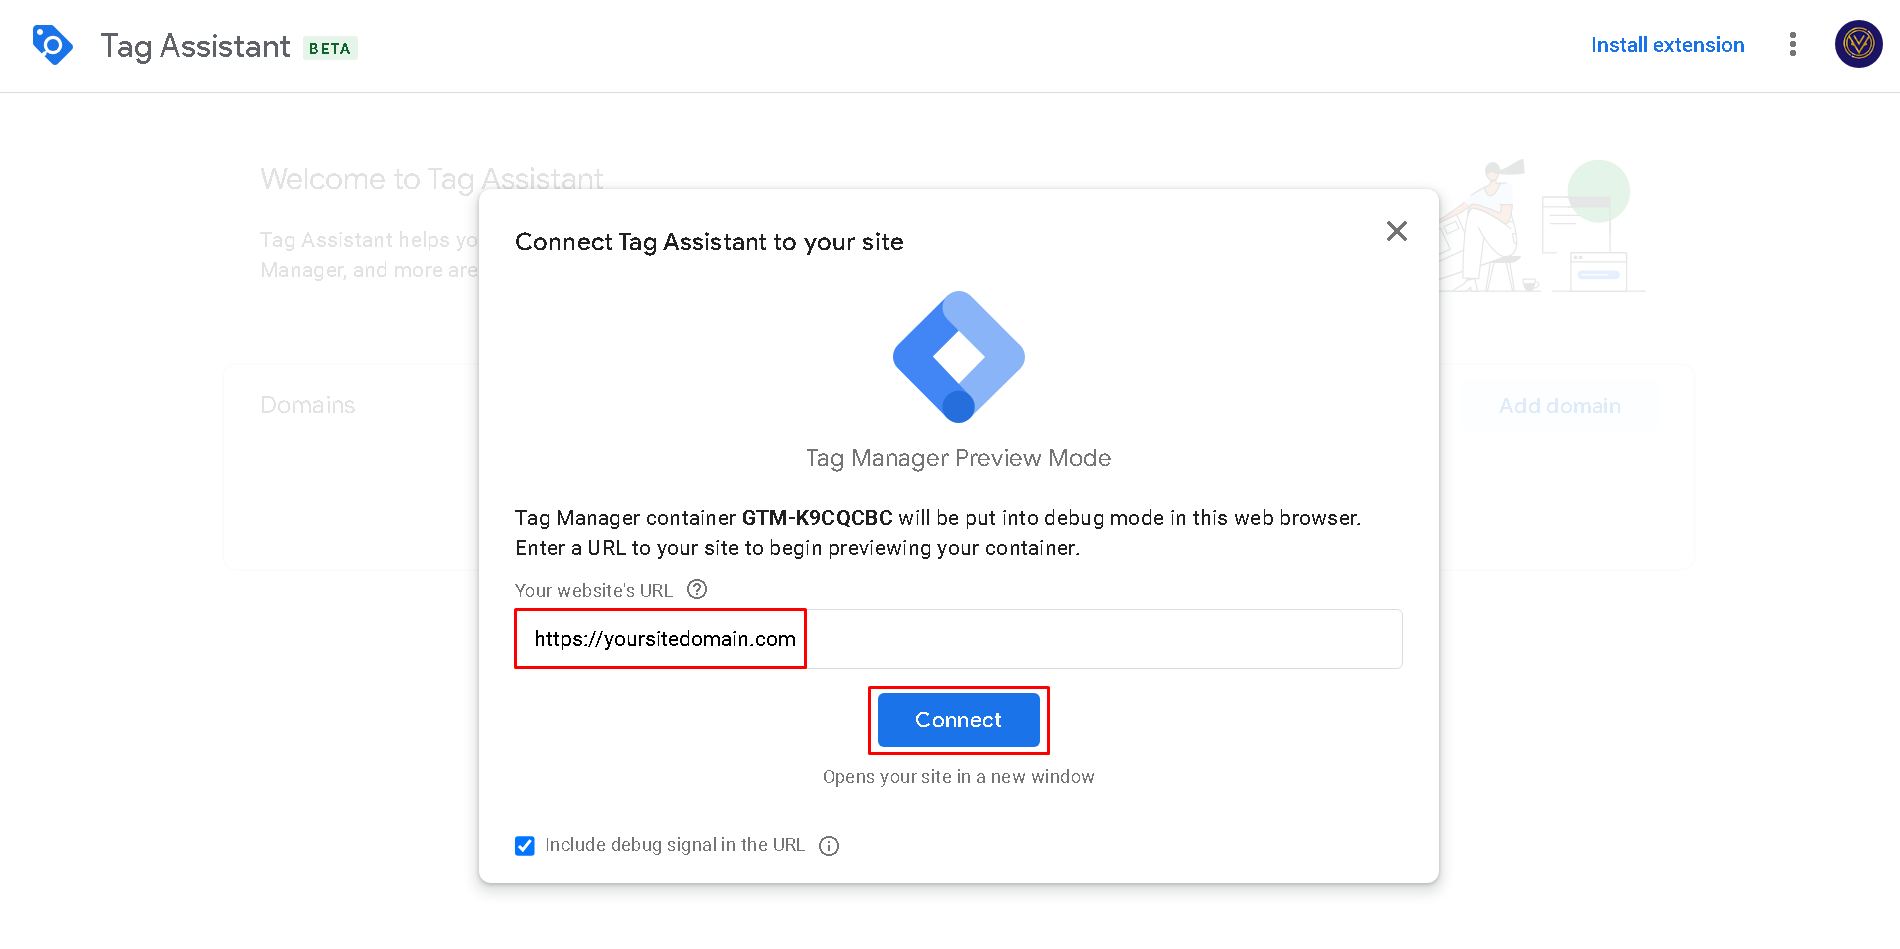
Task: Click the help icon beside Your website's URL
Action: [x=697, y=590]
